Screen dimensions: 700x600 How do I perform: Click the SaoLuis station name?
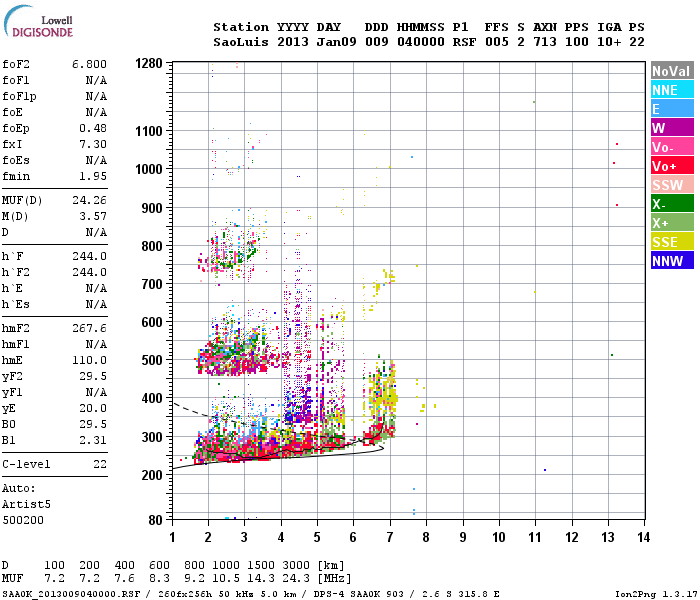[241, 42]
